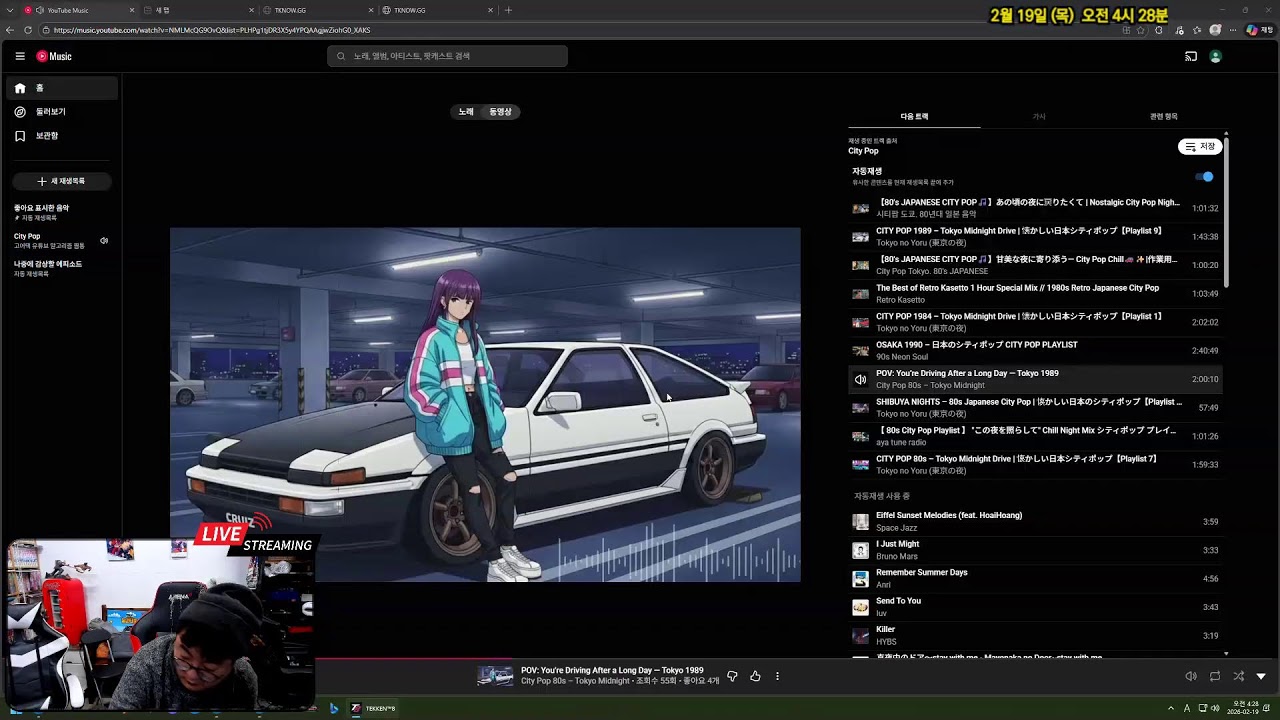Play CITY POP 1984 – Tokyo Midnight Drive Playlist 1
Image resolution: width=1280 pixels, height=720 pixels.
click(1034, 322)
